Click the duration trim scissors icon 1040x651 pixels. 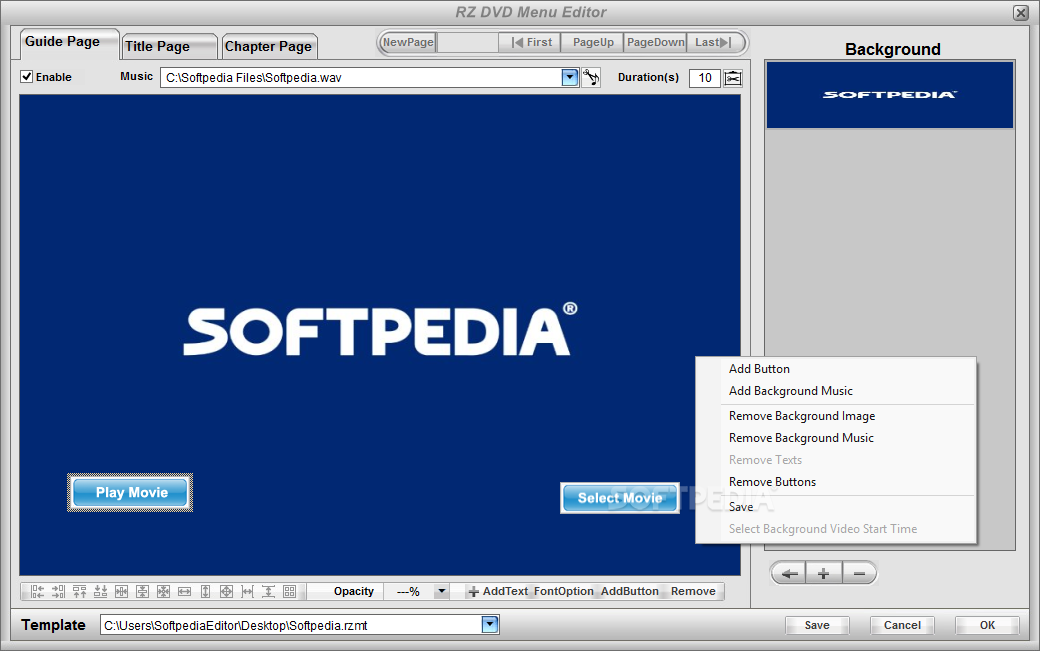(733, 78)
